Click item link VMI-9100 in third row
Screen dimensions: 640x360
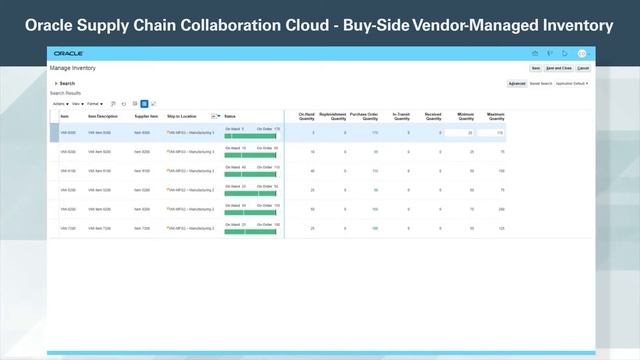pyautogui.click(x=68, y=171)
